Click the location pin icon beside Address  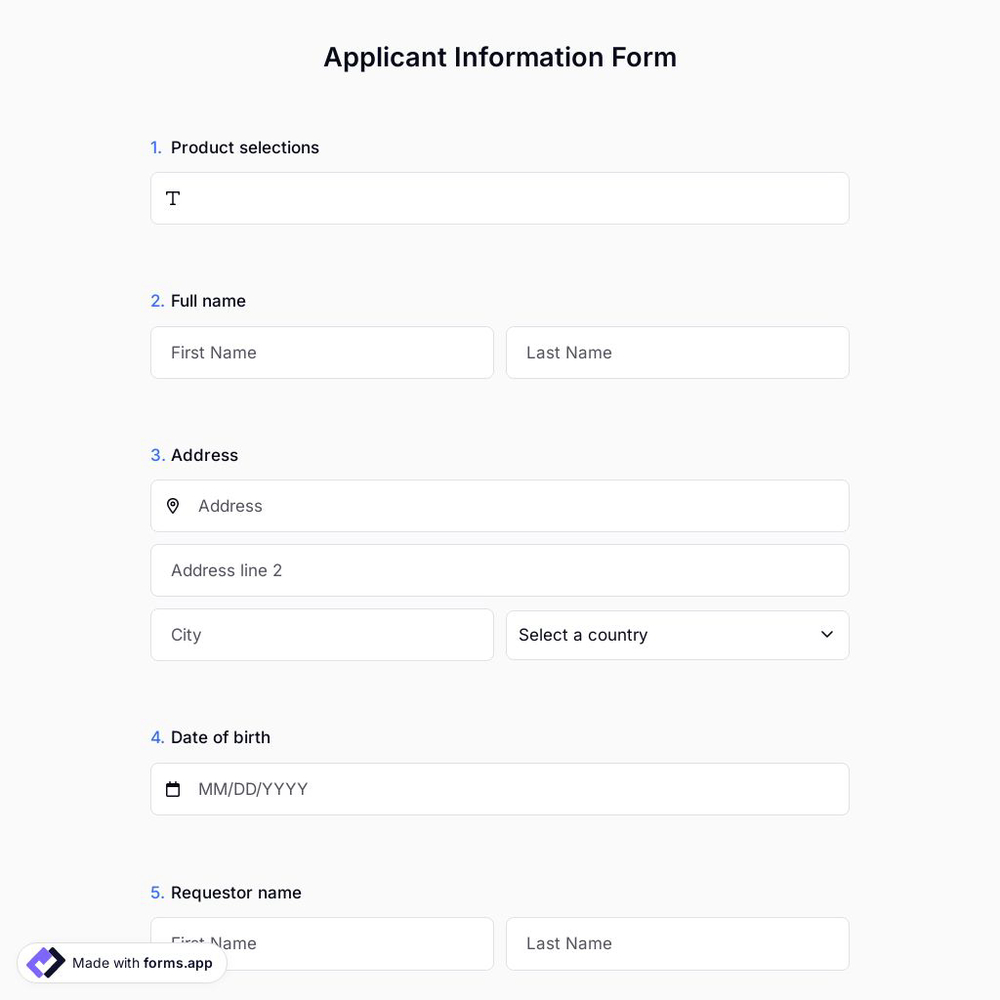[173, 506]
